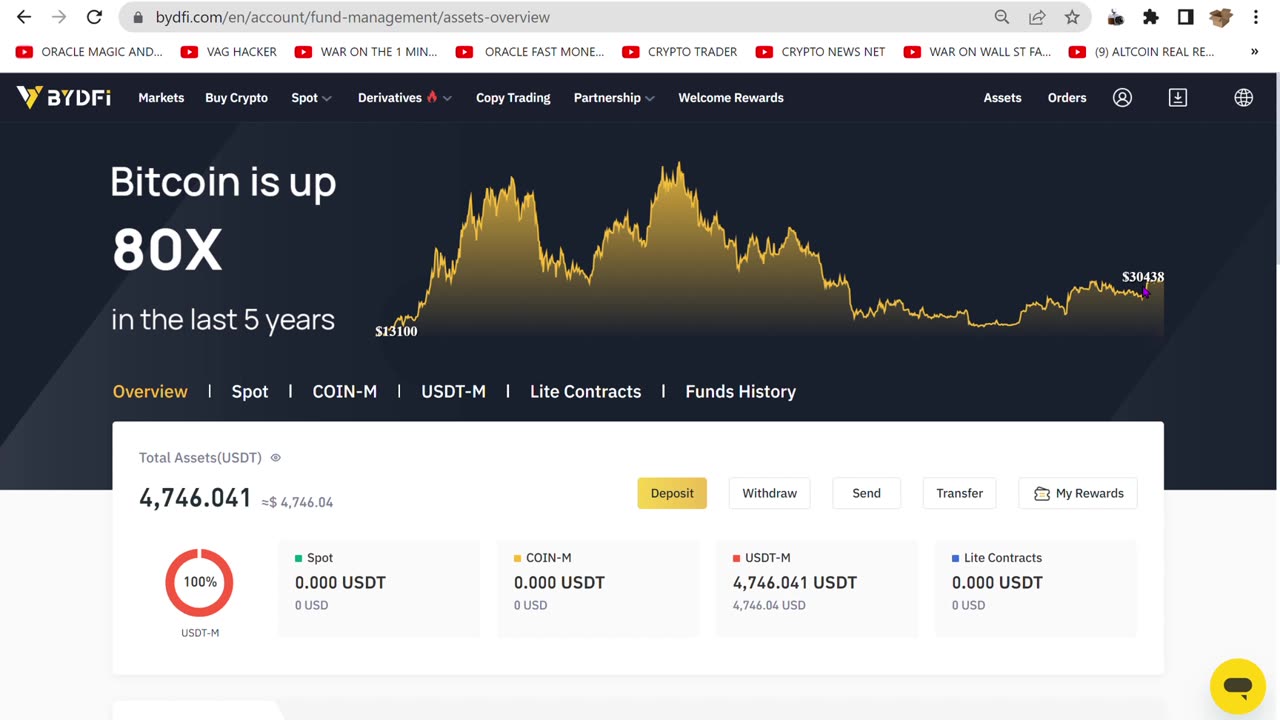Open the Chrome three-dot menu
Viewport: 1280px width, 720px height.
tap(1256, 17)
